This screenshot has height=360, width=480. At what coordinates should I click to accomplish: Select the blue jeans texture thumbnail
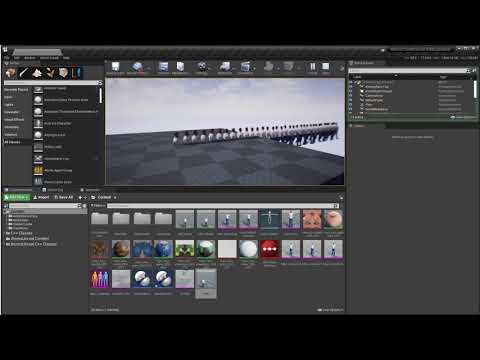[142, 249]
